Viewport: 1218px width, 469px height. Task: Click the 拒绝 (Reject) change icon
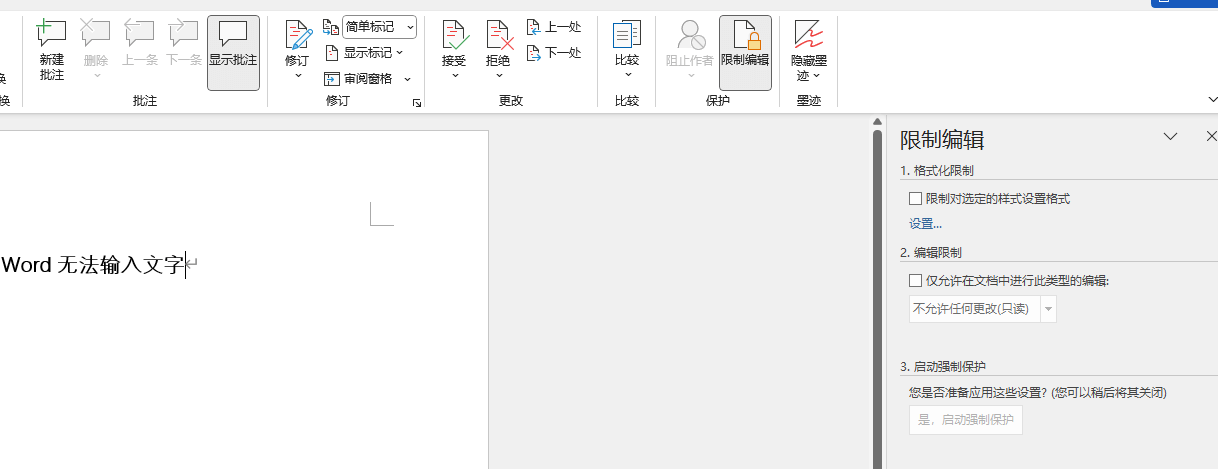(498, 36)
